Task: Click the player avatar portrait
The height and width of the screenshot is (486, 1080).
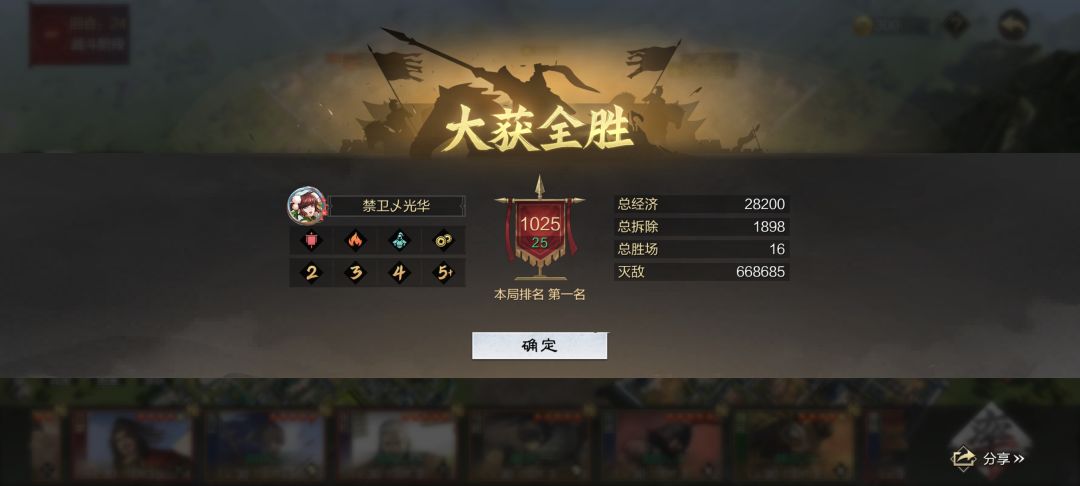Action: pos(307,206)
